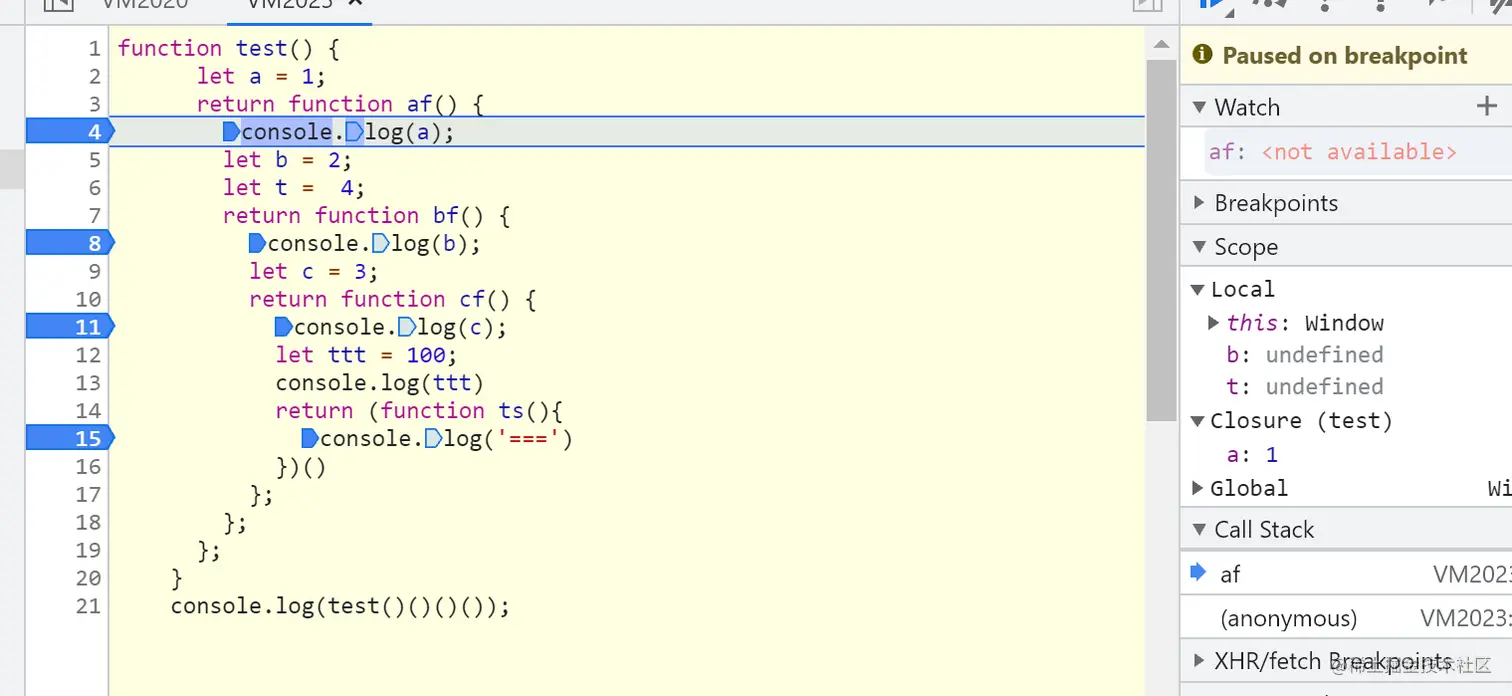Add a watch expression with plus icon
The image size is (1512, 696).
pyautogui.click(x=1487, y=106)
